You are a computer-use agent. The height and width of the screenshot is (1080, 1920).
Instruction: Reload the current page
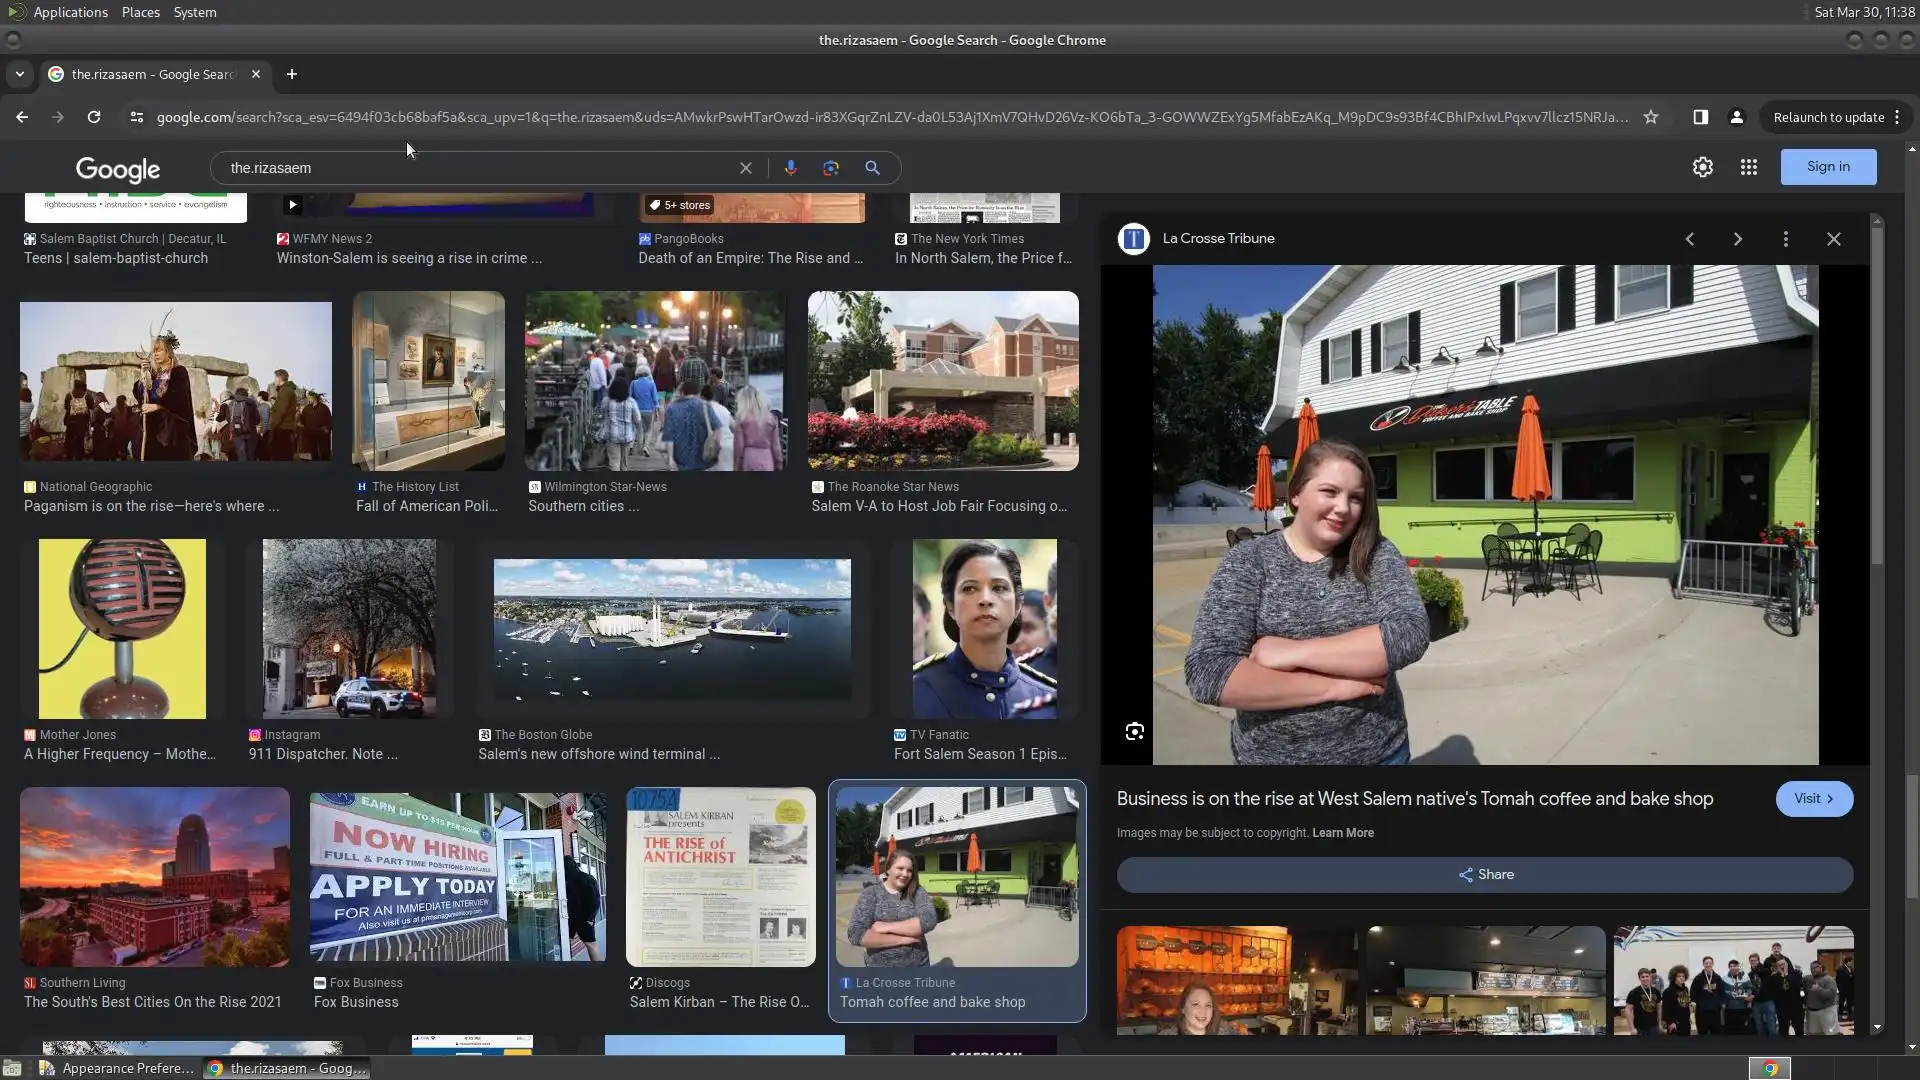tap(94, 117)
